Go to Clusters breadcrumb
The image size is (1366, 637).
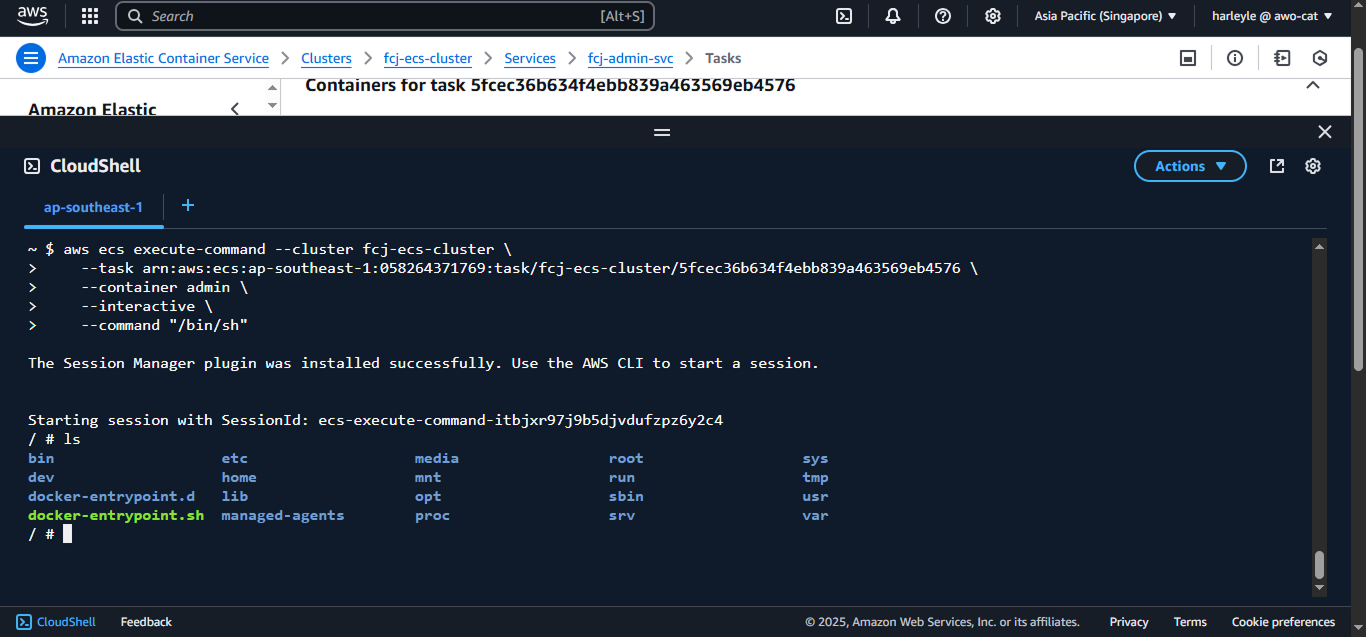pos(326,58)
